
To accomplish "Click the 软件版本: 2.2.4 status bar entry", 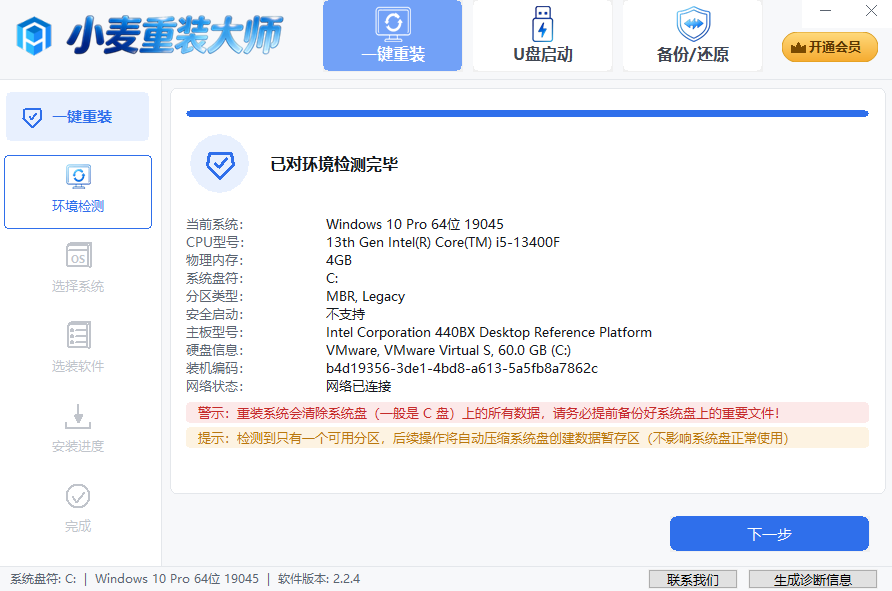I will pyautogui.click(x=319, y=579).
